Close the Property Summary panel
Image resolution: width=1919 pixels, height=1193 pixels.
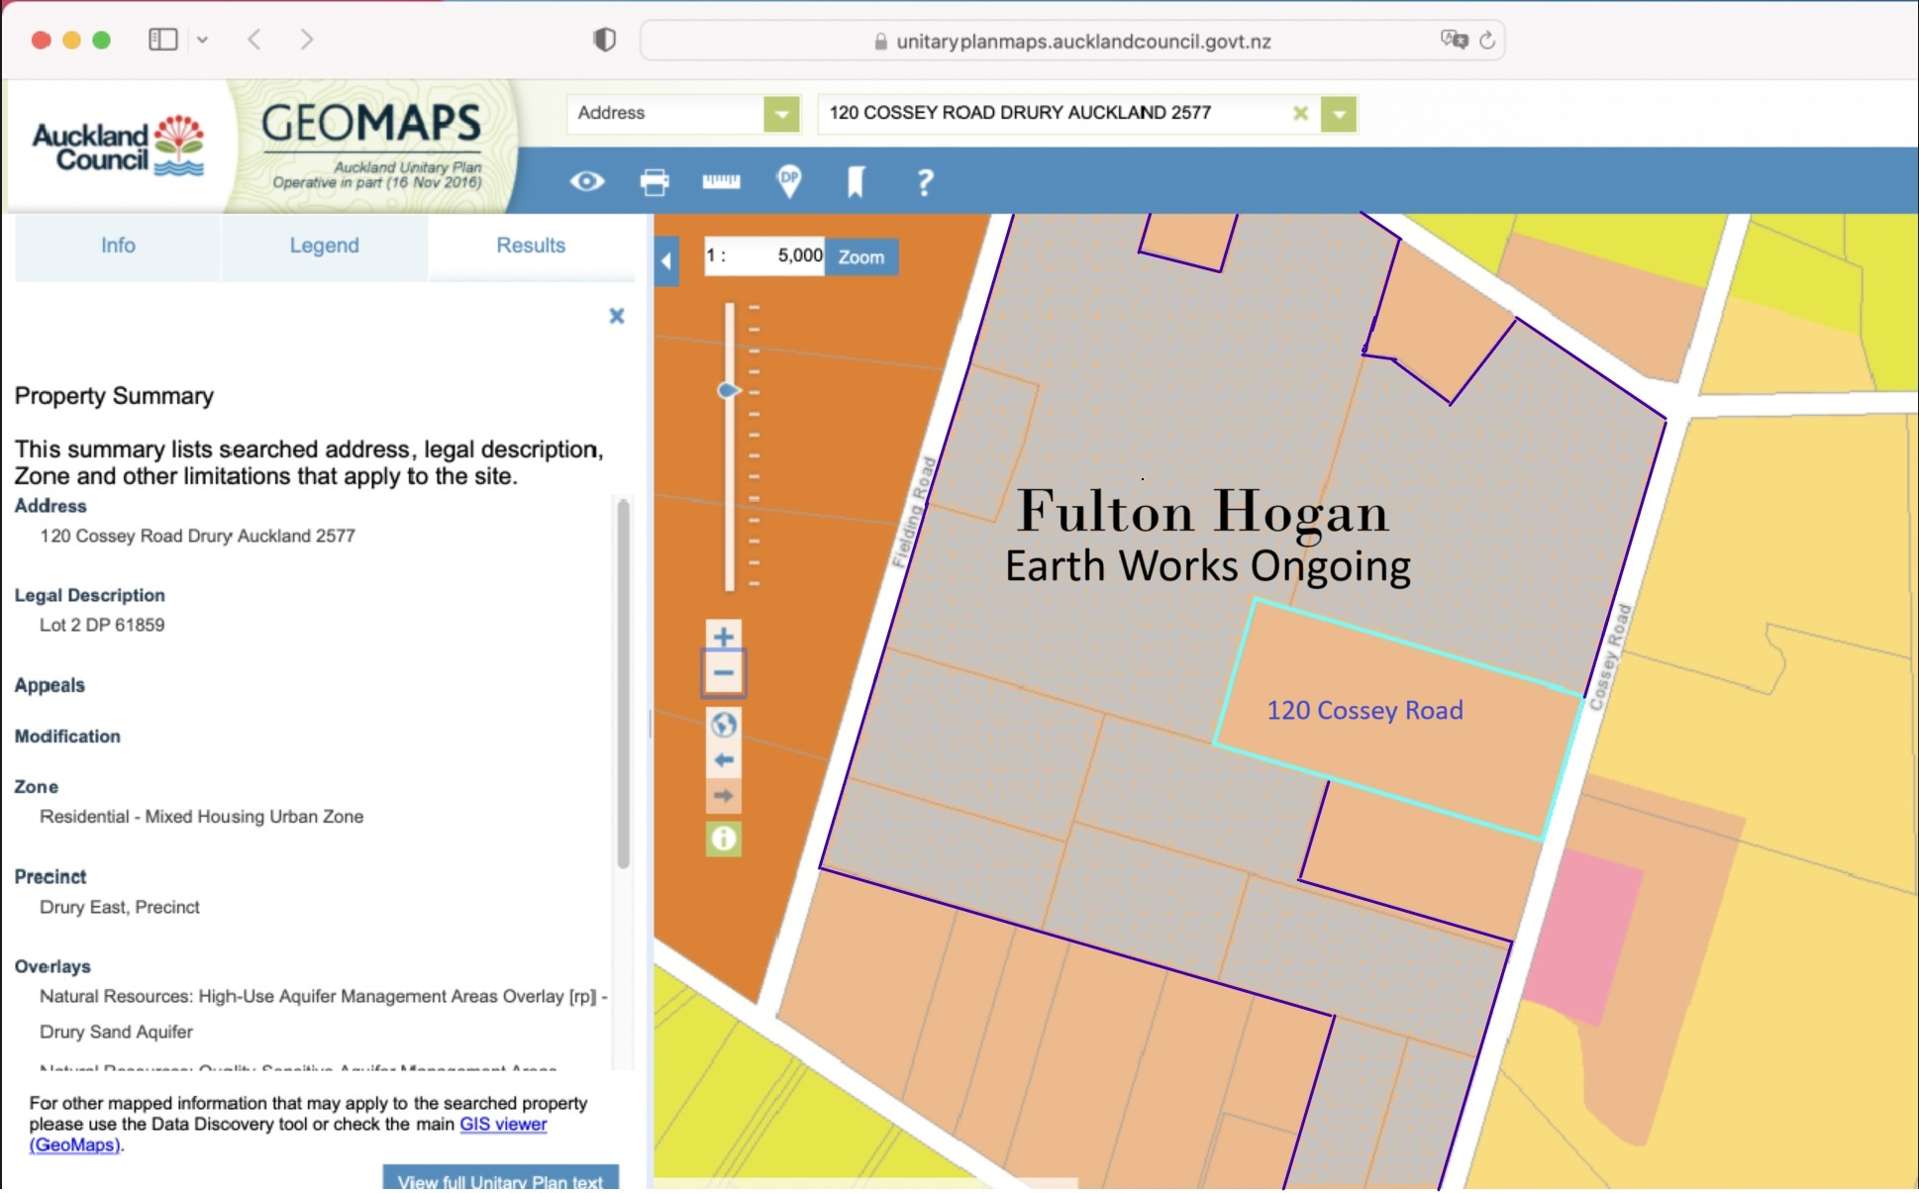click(x=617, y=316)
